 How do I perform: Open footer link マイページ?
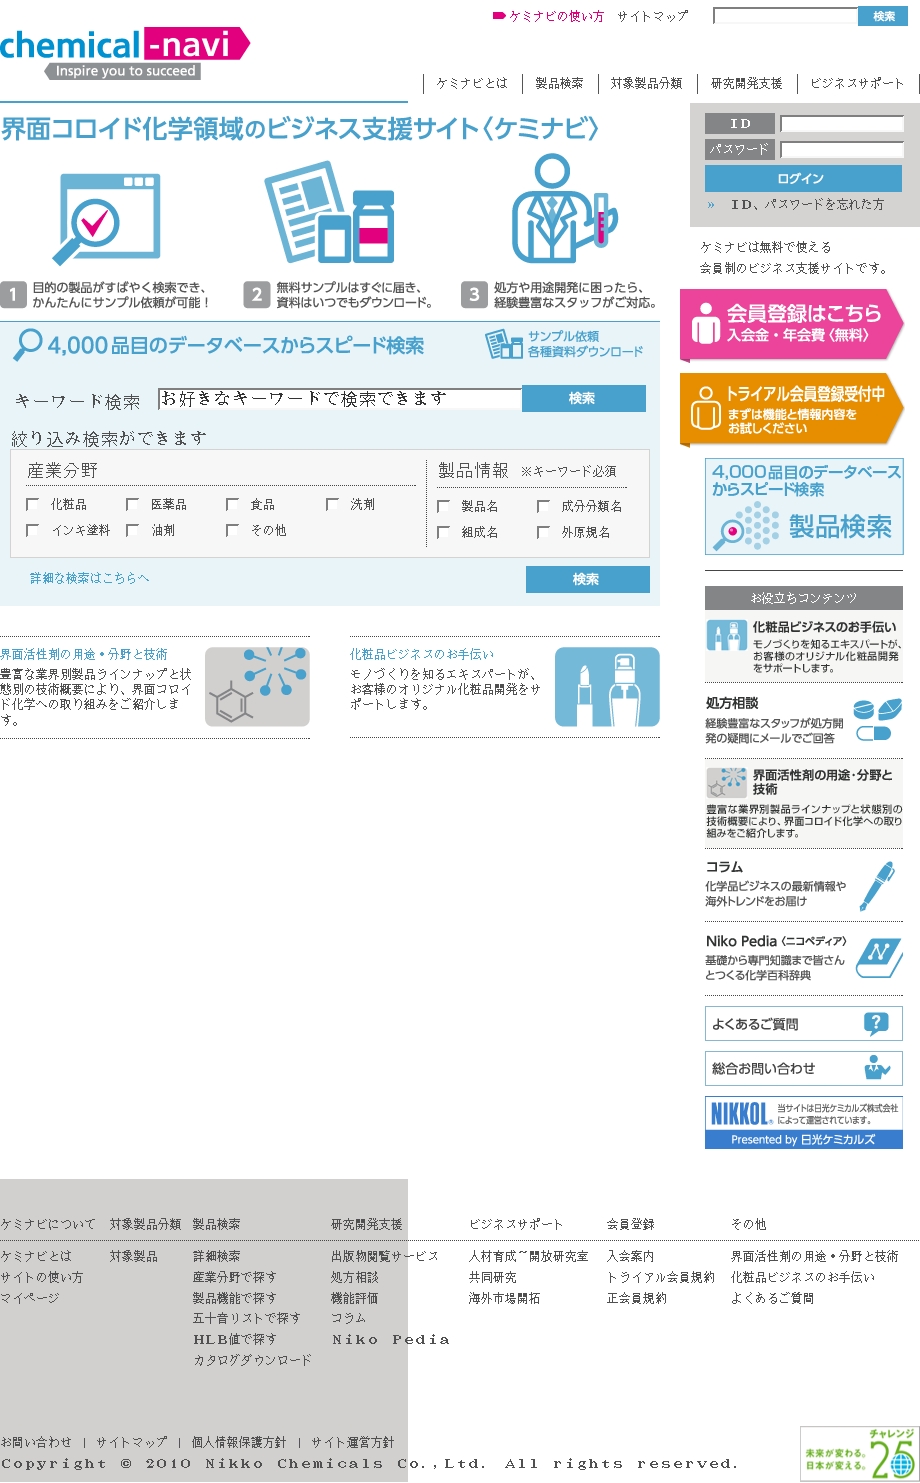[x=30, y=1298]
